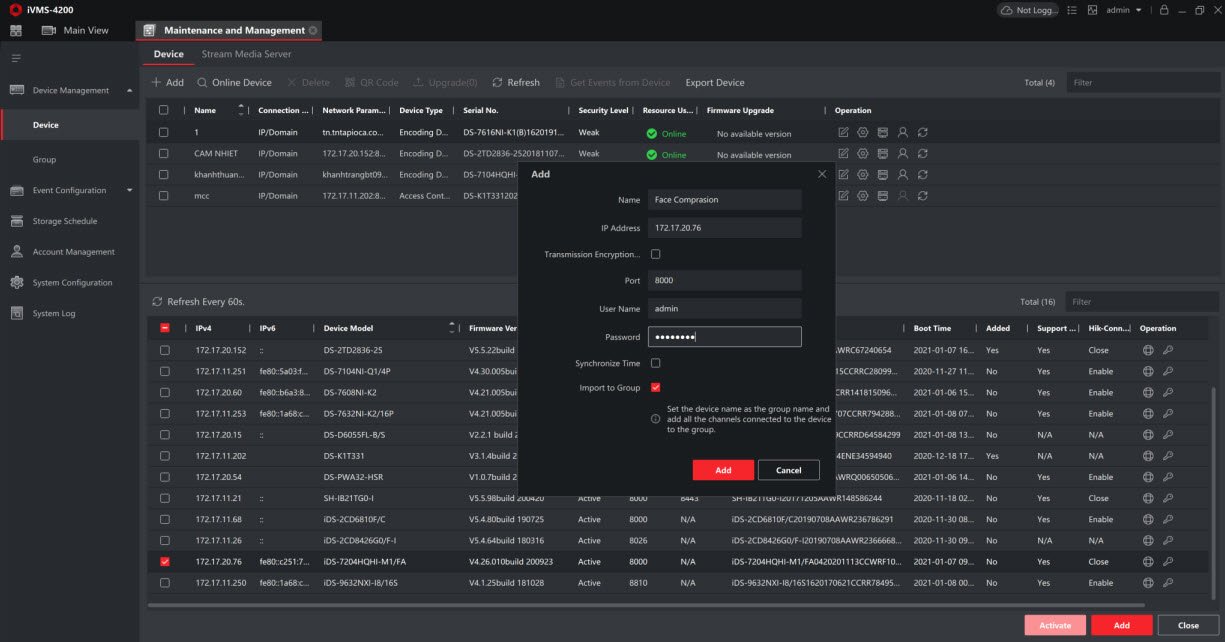The width and height of the screenshot is (1225, 642).
Task: Click the lock icon in title bar
Action: pyautogui.click(x=1163, y=10)
